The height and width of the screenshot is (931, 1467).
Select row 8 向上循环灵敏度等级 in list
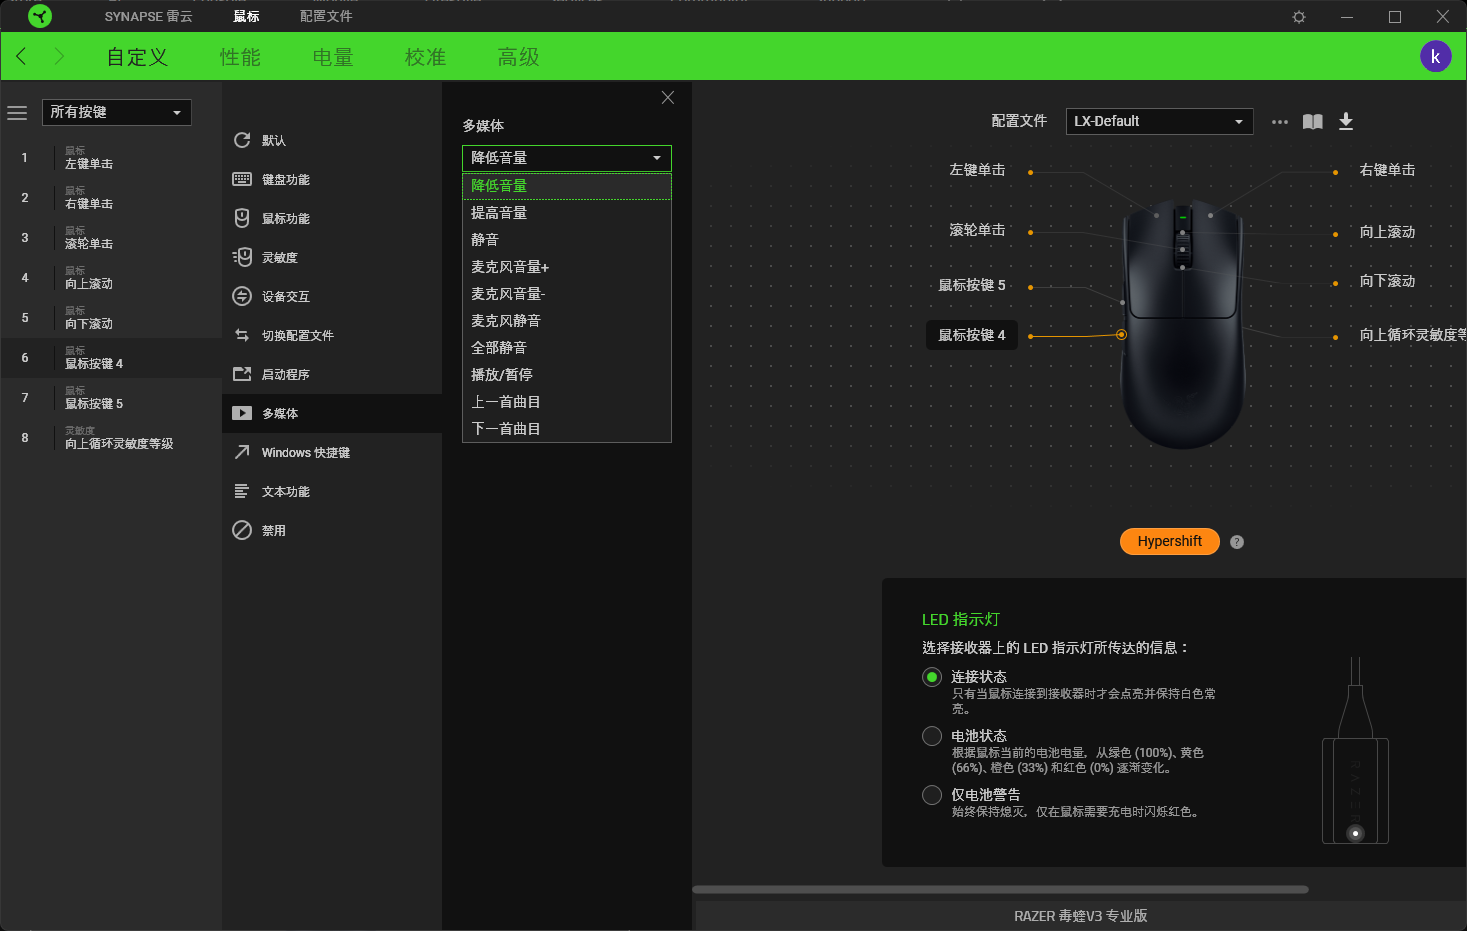click(111, 438)
